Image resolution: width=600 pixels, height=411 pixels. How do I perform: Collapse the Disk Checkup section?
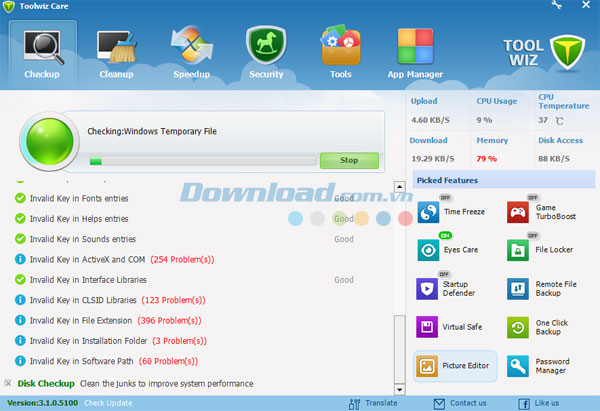[x=8, y=383]
